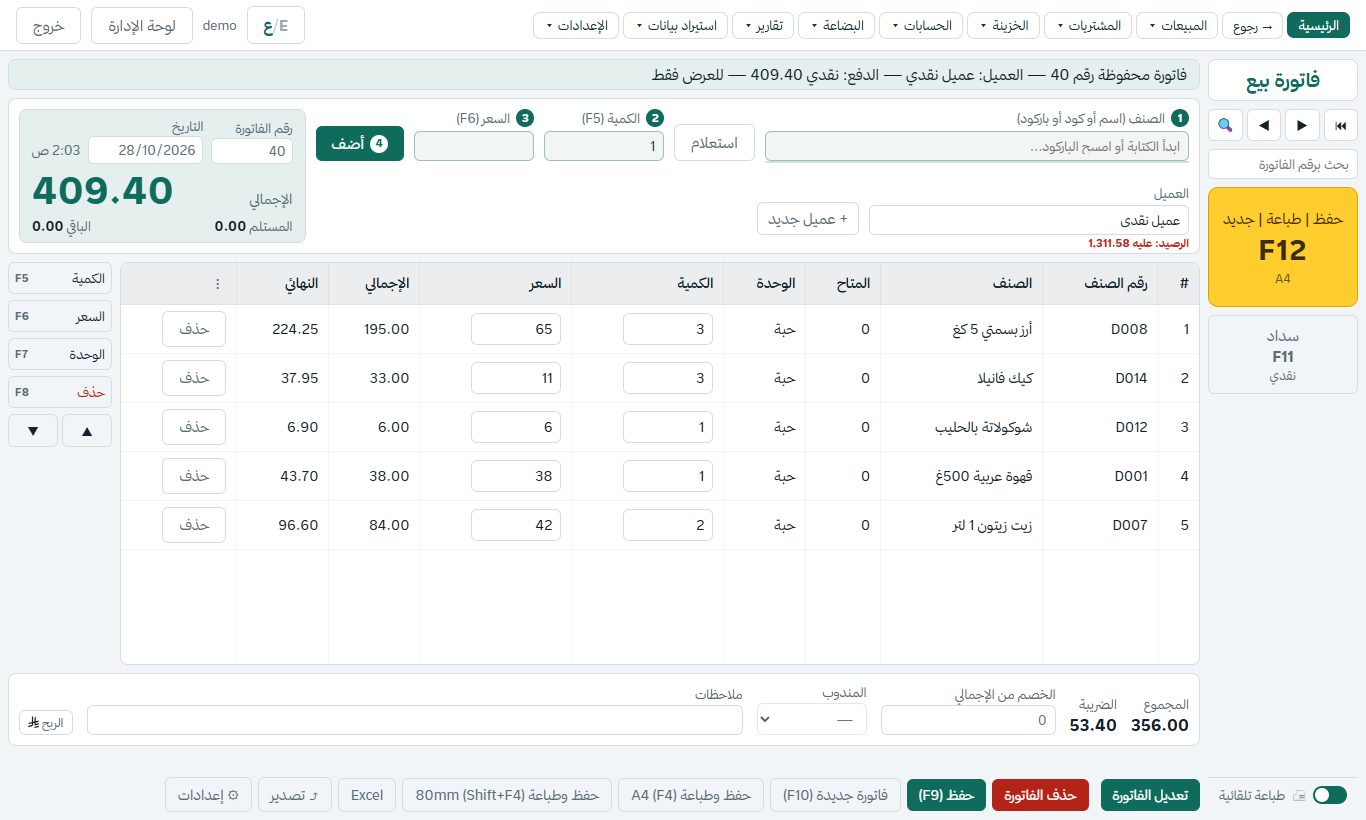
Task: Go to the الرئيسية home page
Action: click(1318, 25)
